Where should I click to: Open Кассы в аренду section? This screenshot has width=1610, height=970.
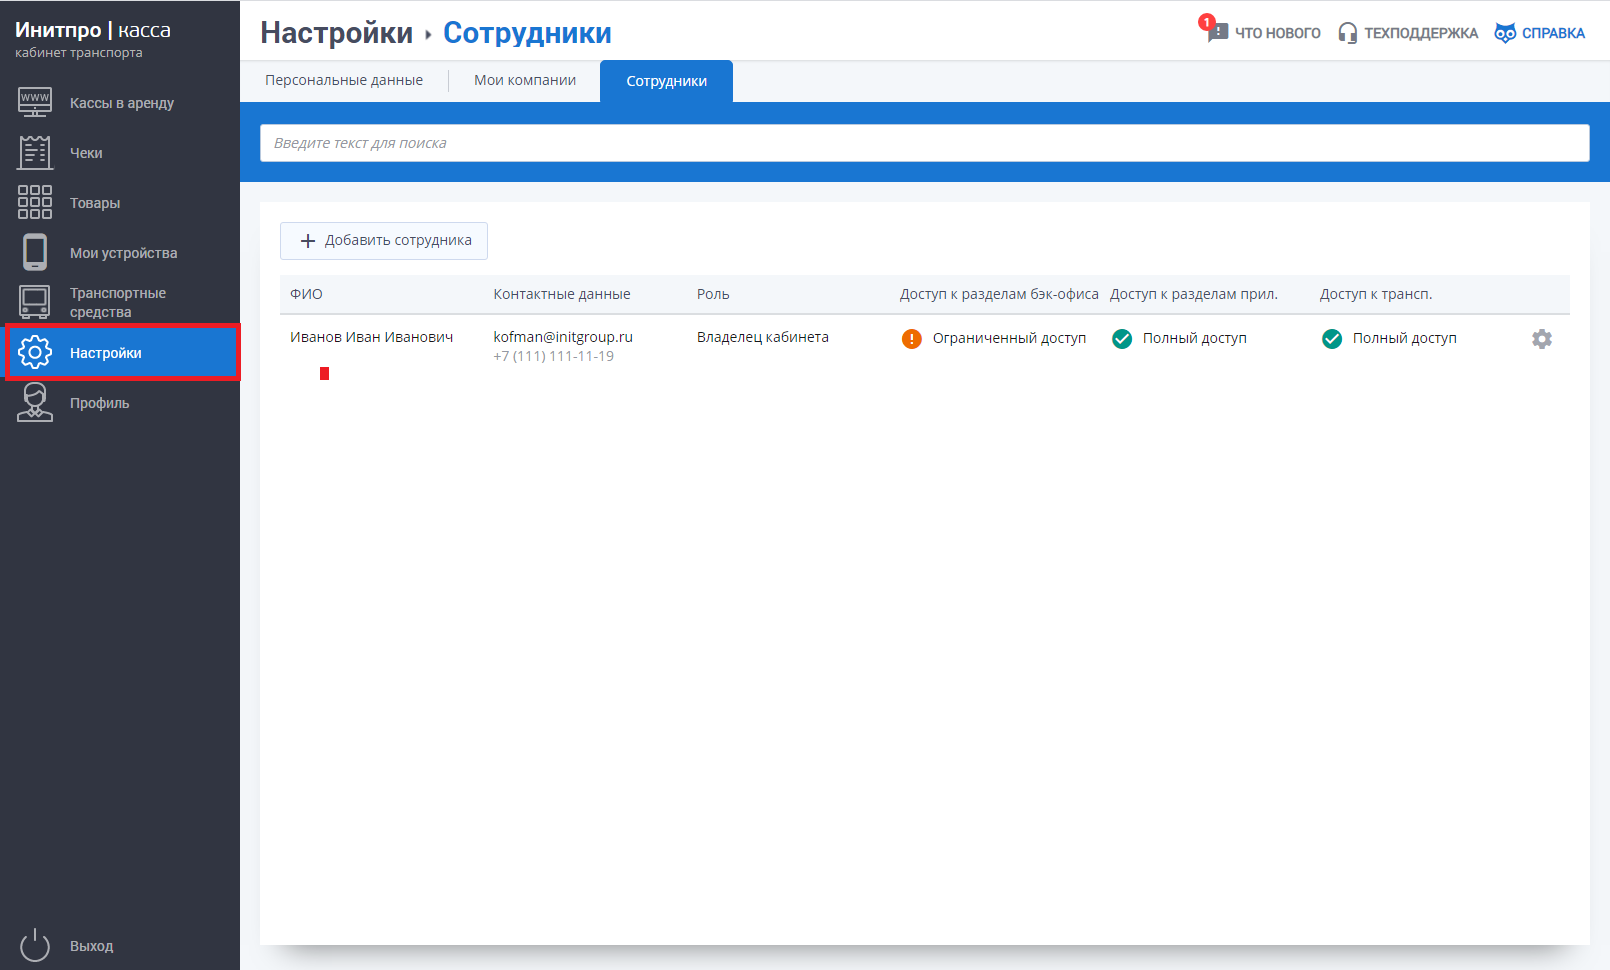[120, 103]
